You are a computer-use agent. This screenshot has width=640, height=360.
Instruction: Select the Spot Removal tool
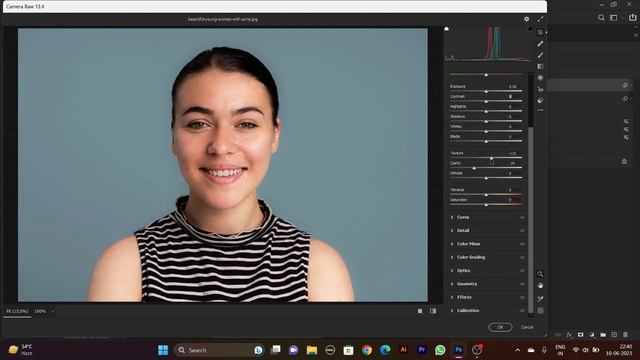click(540, 44)
